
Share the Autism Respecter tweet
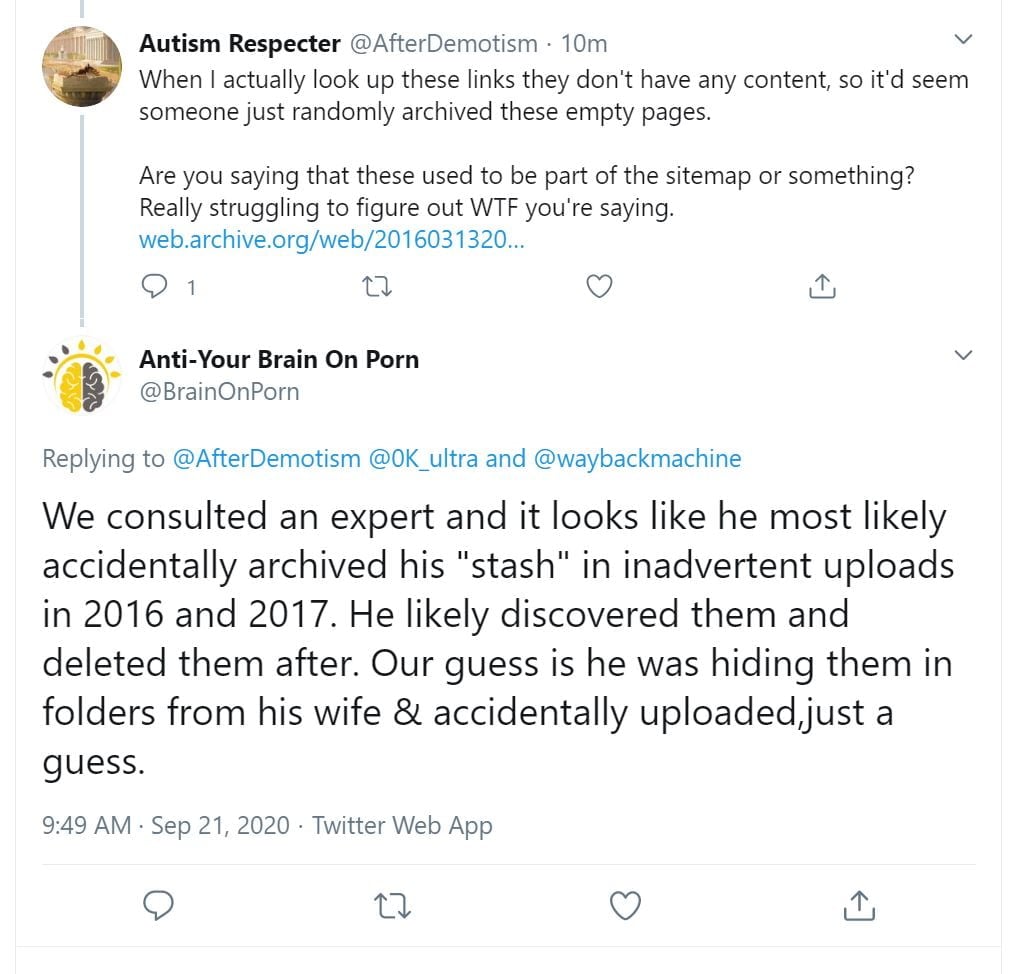coord(821,287)
